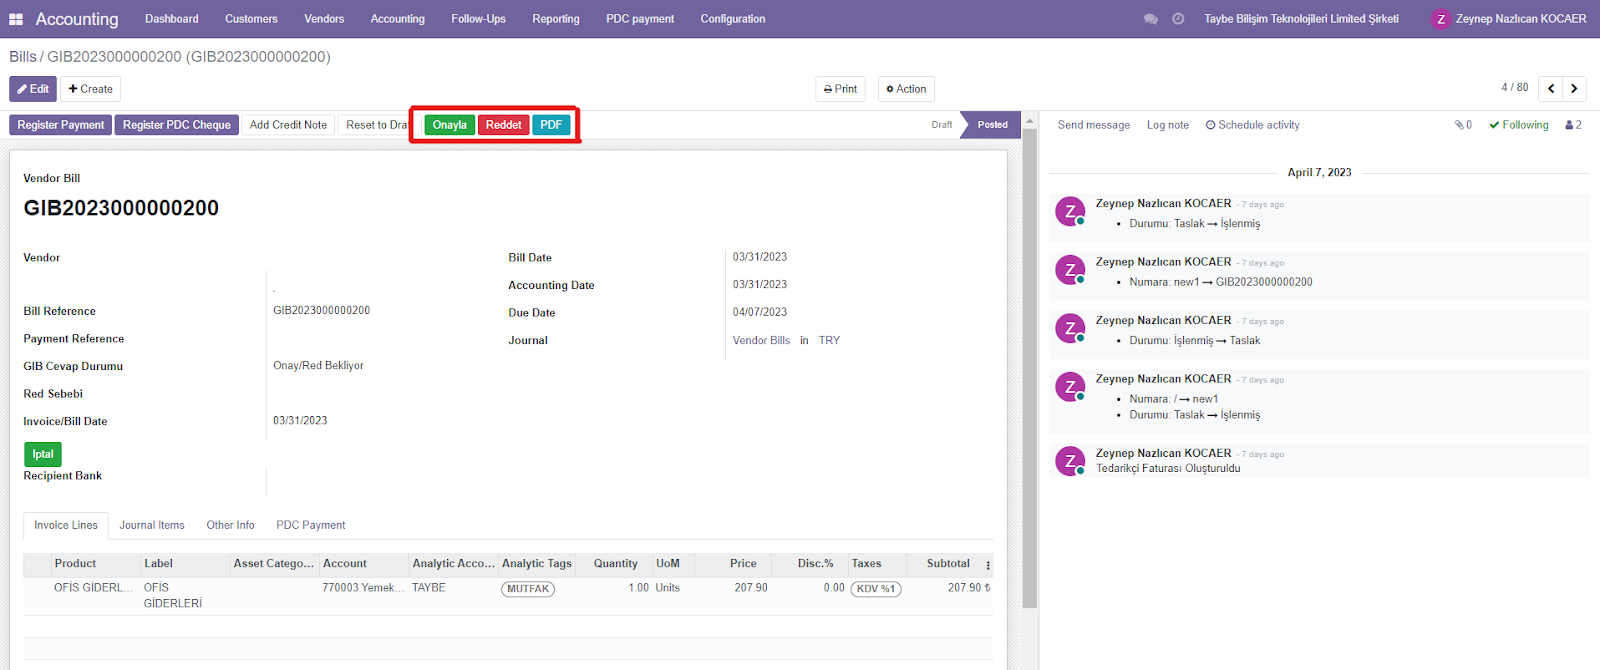
Task: Go to Bills breadcrumb link
Action: [x=23, y=57]
